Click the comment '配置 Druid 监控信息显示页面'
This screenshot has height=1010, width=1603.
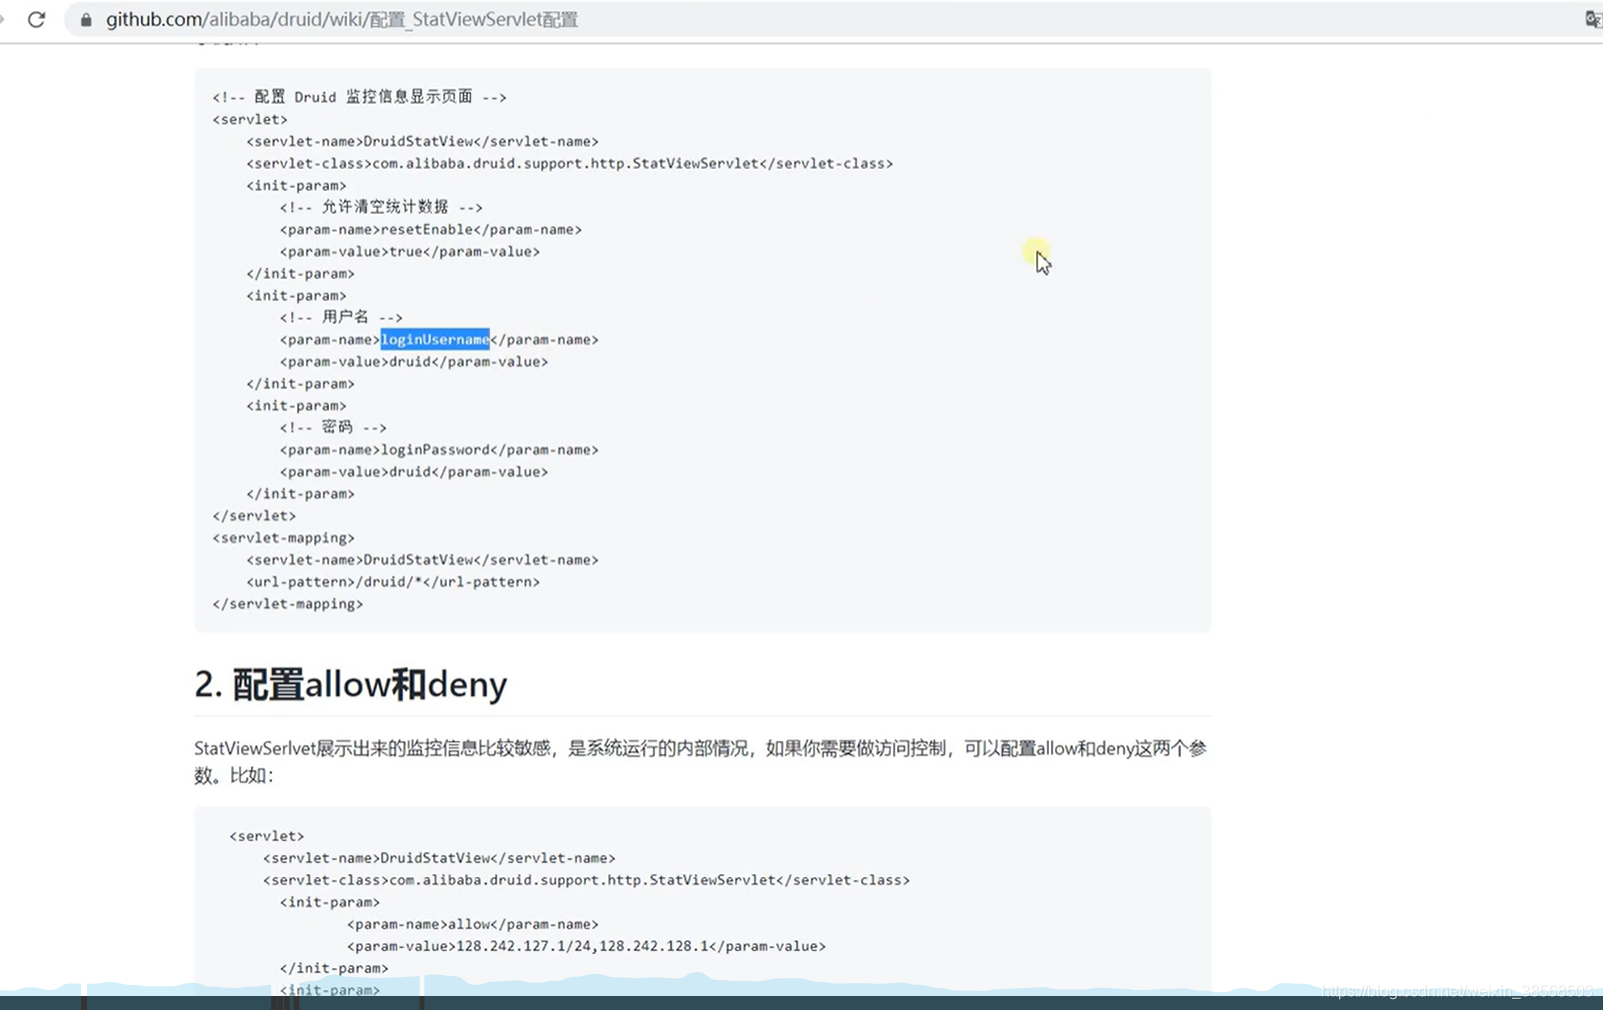click(359, 97)
